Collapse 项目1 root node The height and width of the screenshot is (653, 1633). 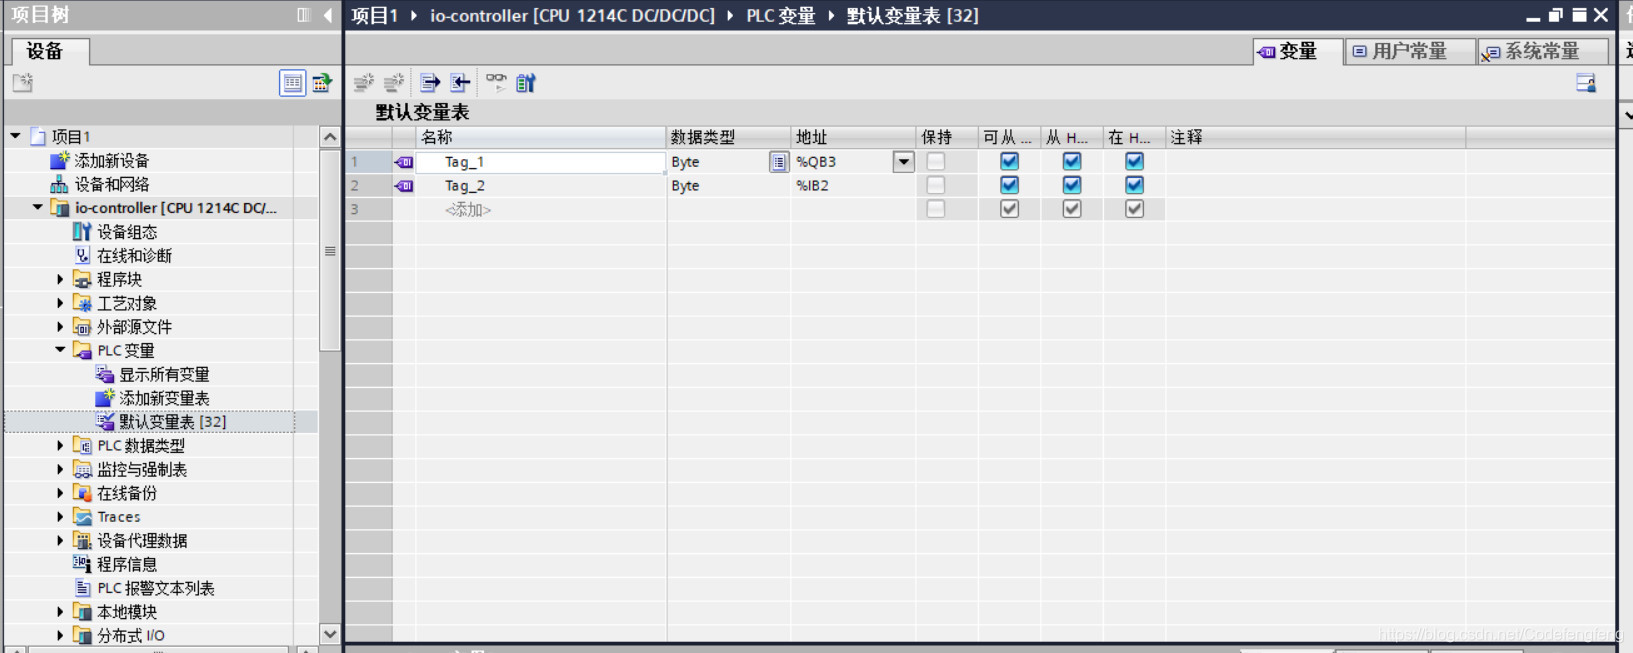(15, 136)
